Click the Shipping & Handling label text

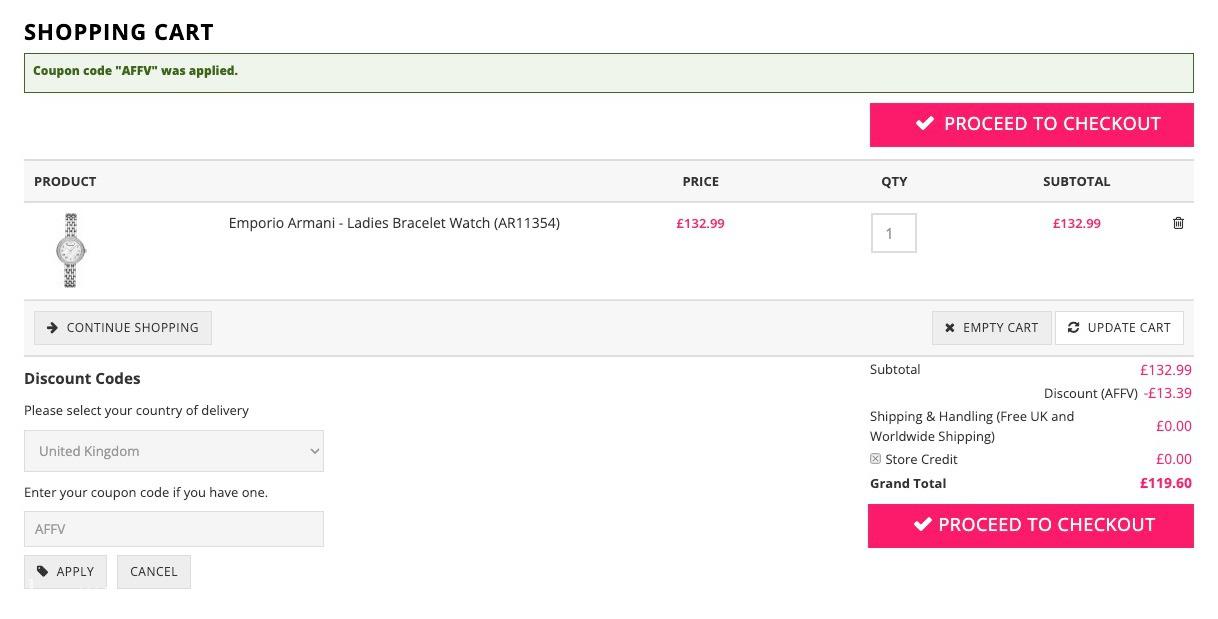point(972,426)
